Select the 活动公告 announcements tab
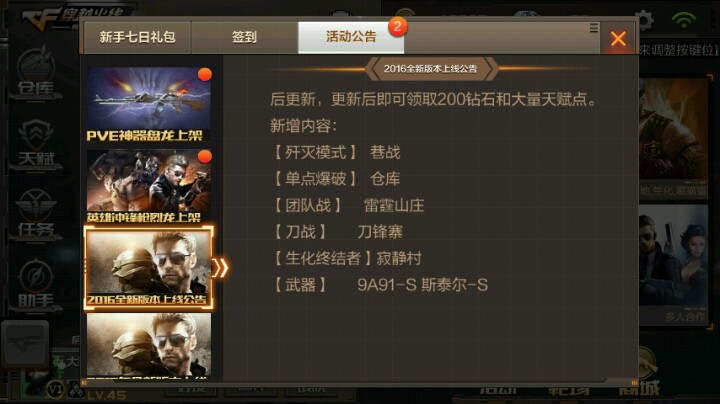The image size is (720, 404). [x=351, y=37]
